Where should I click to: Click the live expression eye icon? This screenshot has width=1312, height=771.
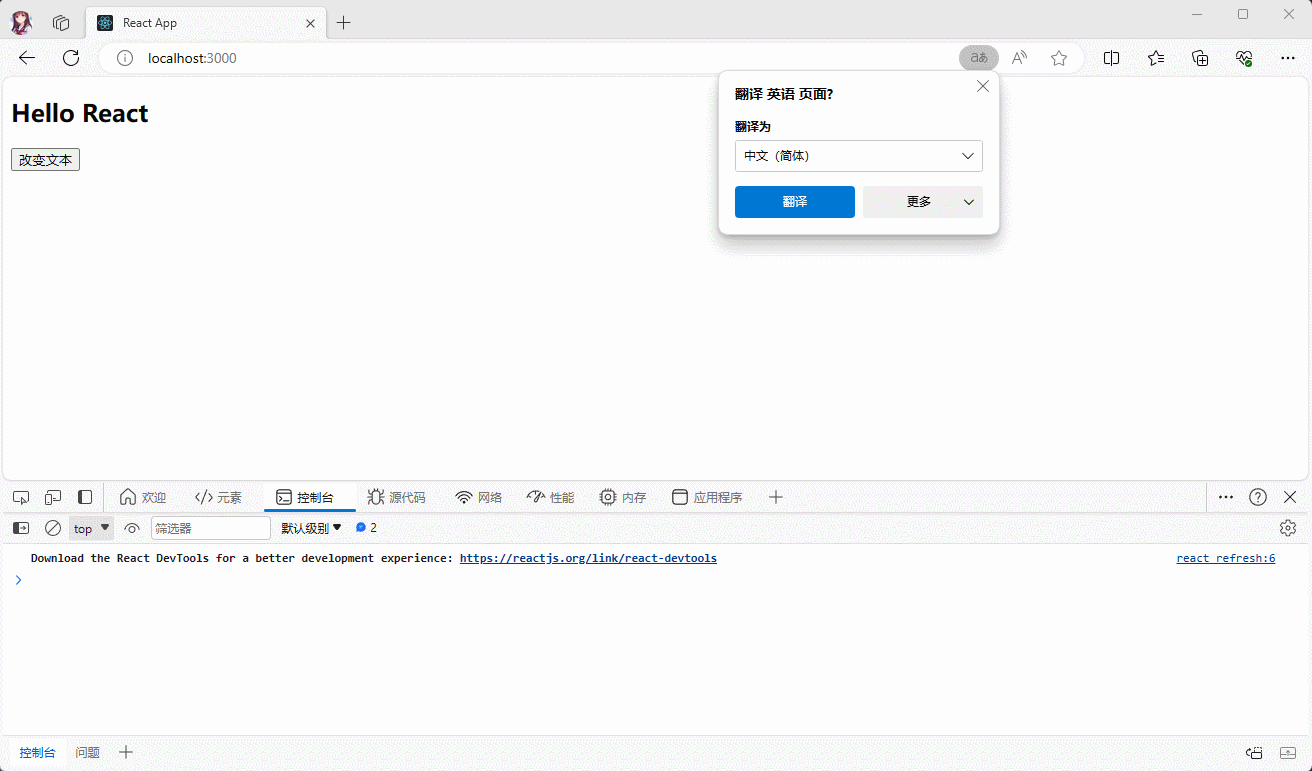point(132,528)
